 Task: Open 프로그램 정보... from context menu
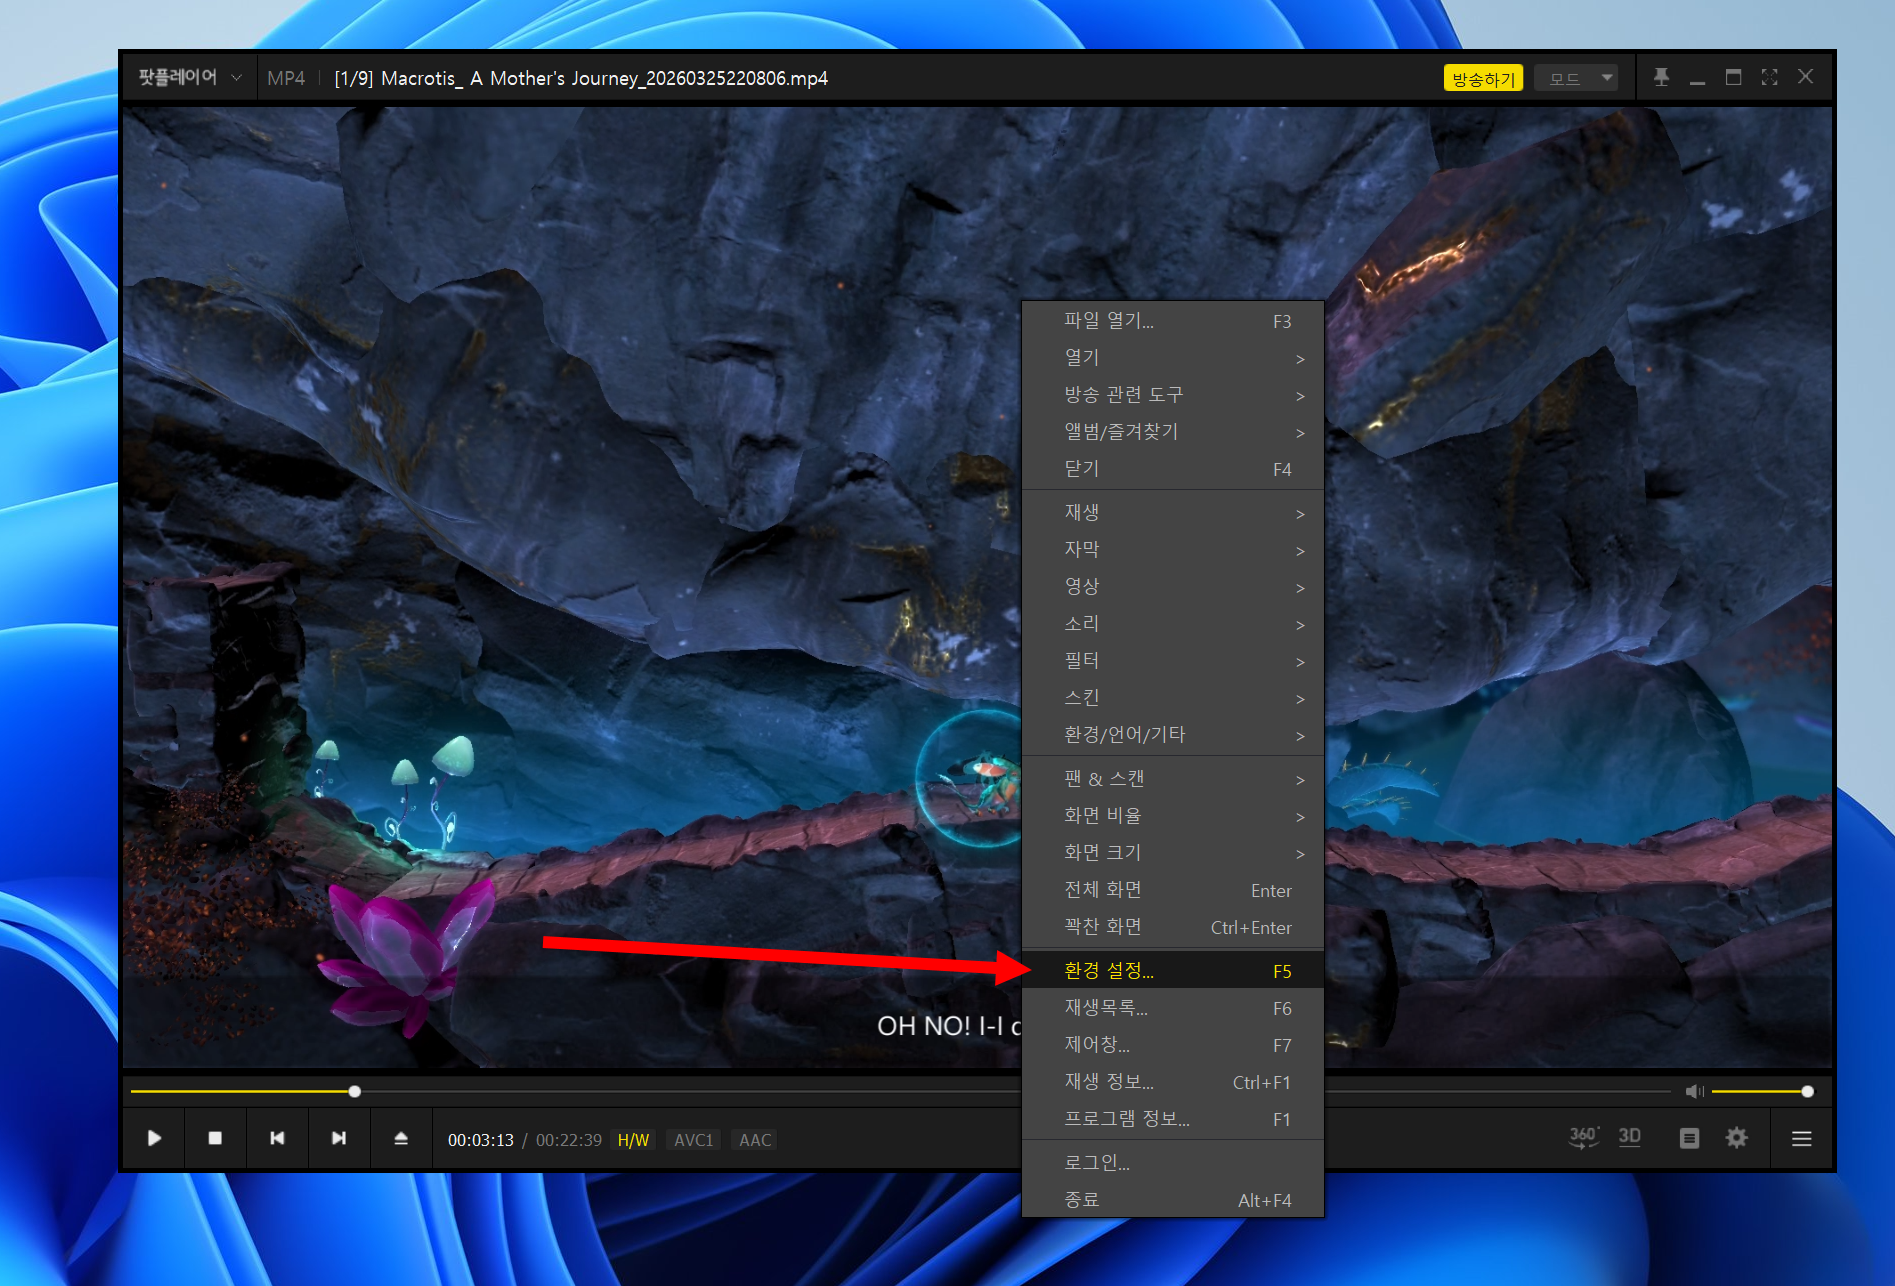[x=1173, y=1119]
